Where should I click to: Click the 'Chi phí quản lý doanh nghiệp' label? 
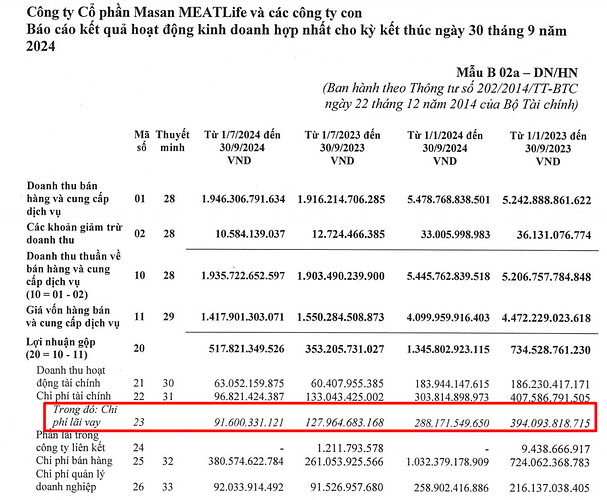[x=70, y=480]
